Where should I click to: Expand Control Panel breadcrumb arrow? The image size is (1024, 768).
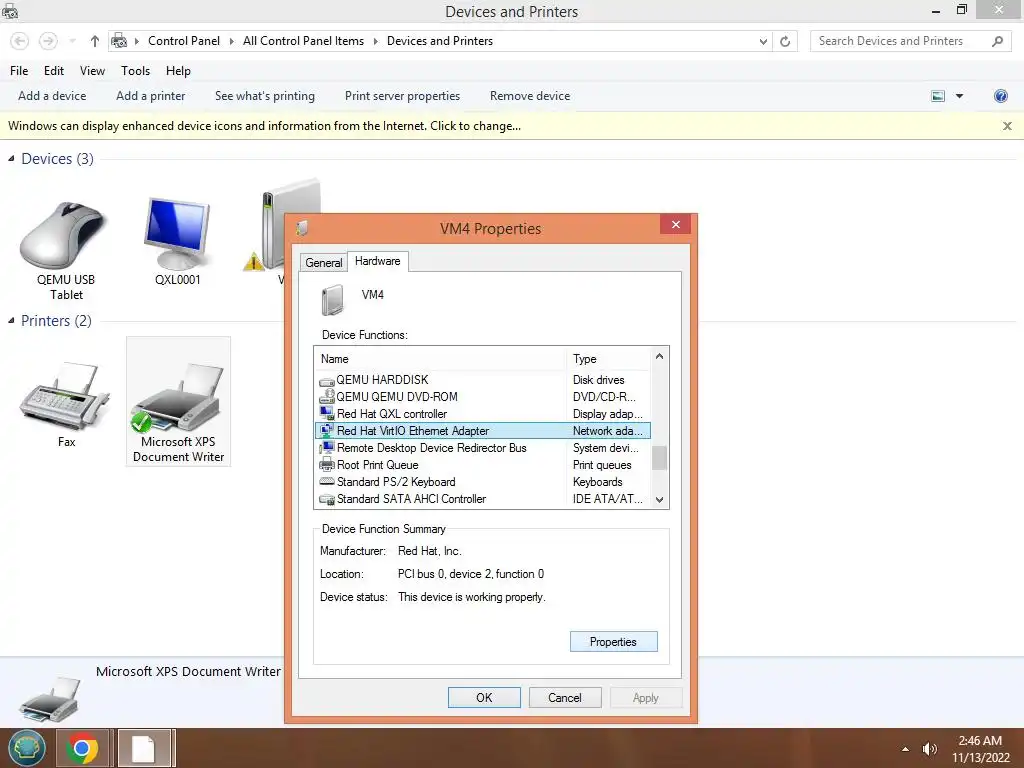point(231,41)
